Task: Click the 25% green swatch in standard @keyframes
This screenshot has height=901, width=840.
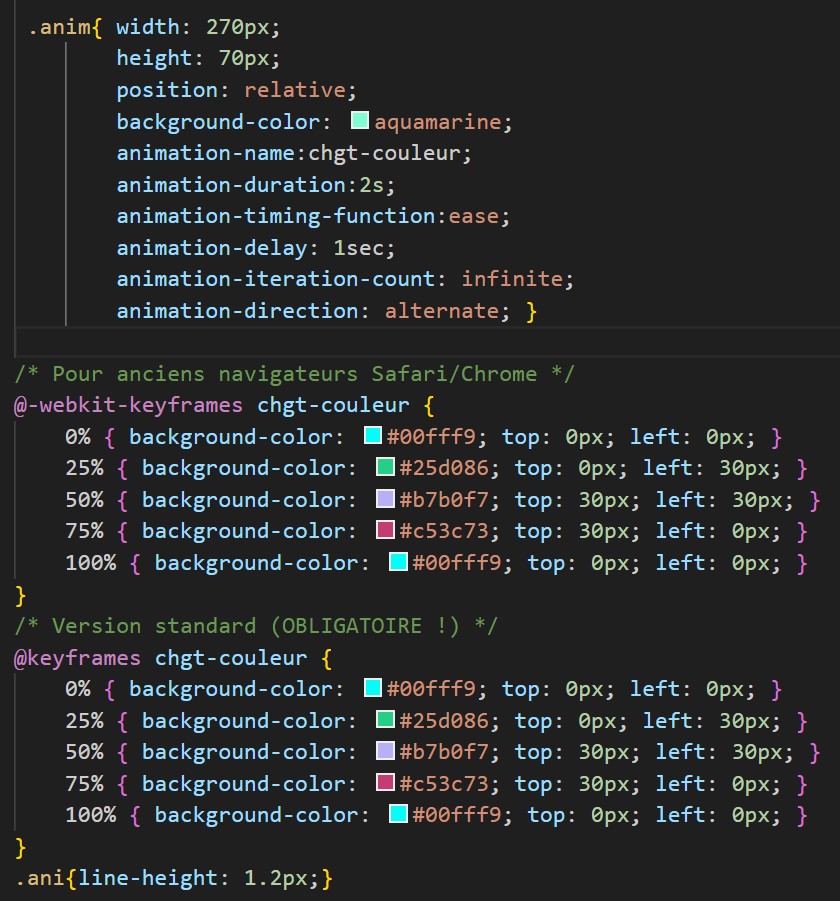Action: point(386,720)
